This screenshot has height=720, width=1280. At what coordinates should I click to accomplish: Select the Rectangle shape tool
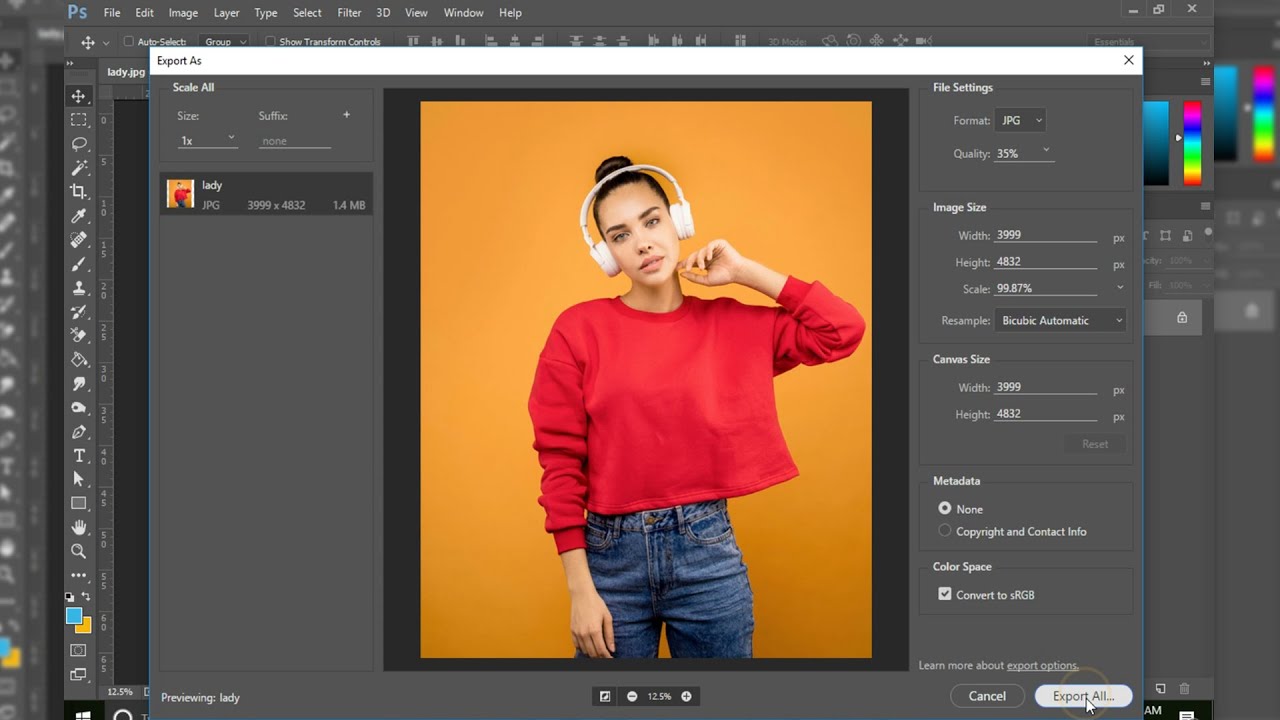(x=79, y=504)
